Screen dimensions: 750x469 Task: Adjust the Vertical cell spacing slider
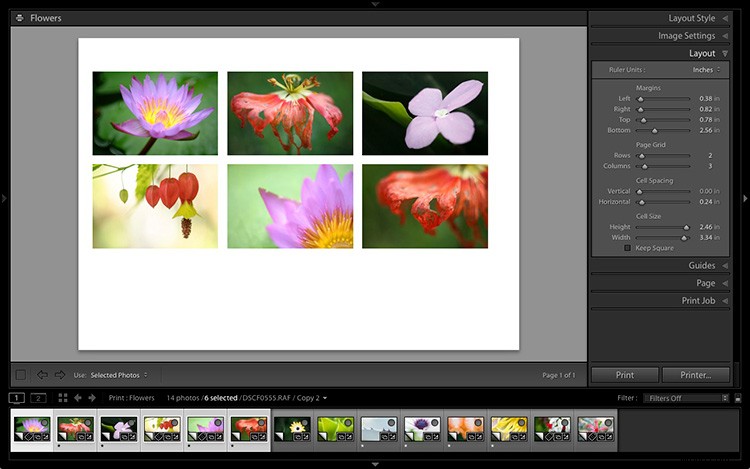click(x=640, y=191)
